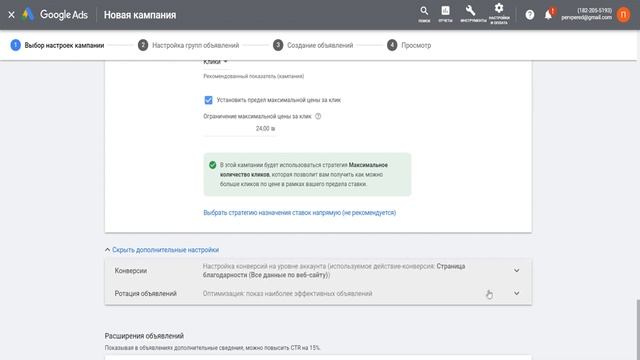Expand the Ротация объявлений row chevron
This screenshot has width=640, height=360.
[516, 293]
